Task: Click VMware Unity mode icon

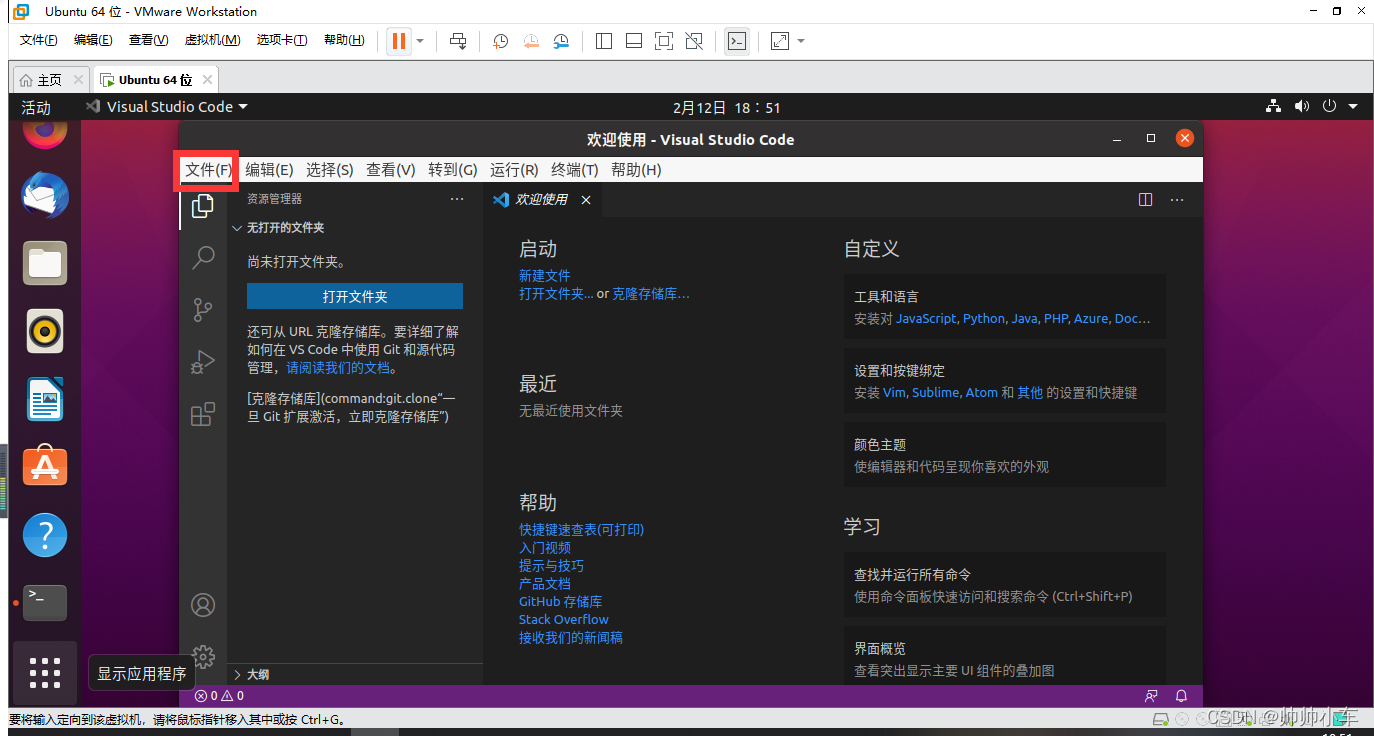Action: [694, 41]
